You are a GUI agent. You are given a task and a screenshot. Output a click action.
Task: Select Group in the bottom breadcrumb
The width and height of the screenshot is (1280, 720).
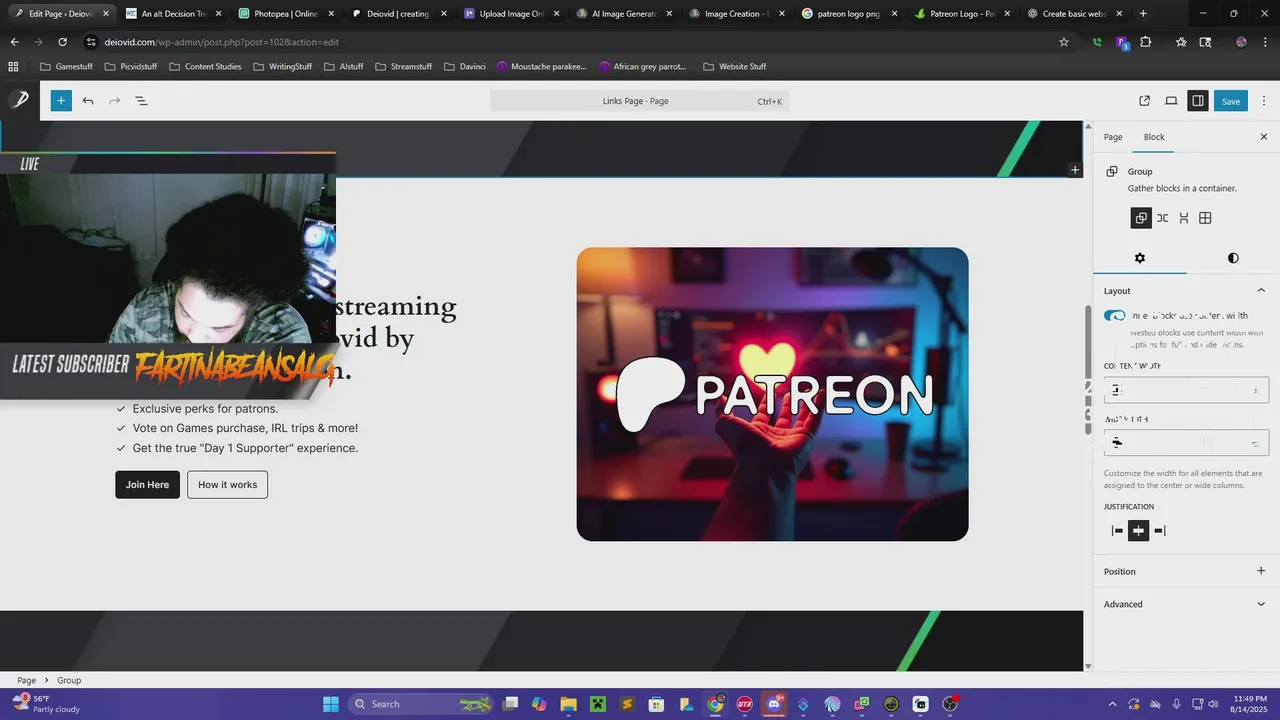click(69, 680)
